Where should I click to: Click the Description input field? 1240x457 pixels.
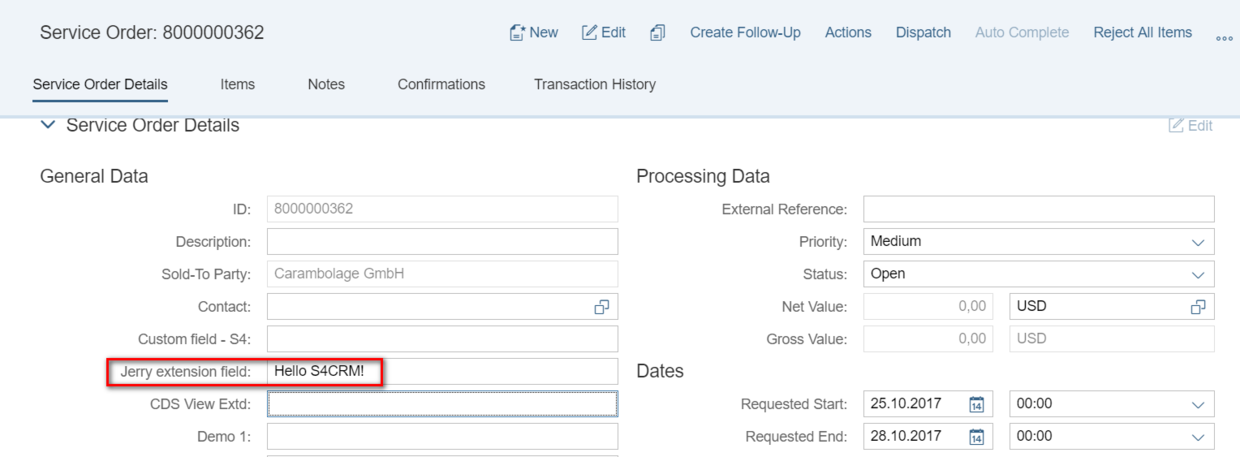point(442,241)
